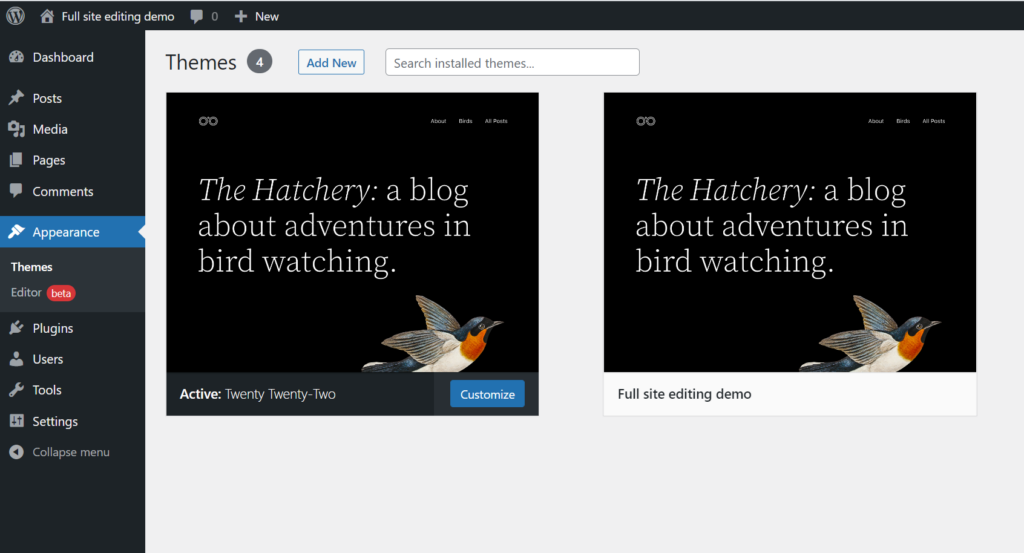Click the Plugins plug icon
Image resolution: width=1024 pixels, height=553 pixels.
point(16,328)
